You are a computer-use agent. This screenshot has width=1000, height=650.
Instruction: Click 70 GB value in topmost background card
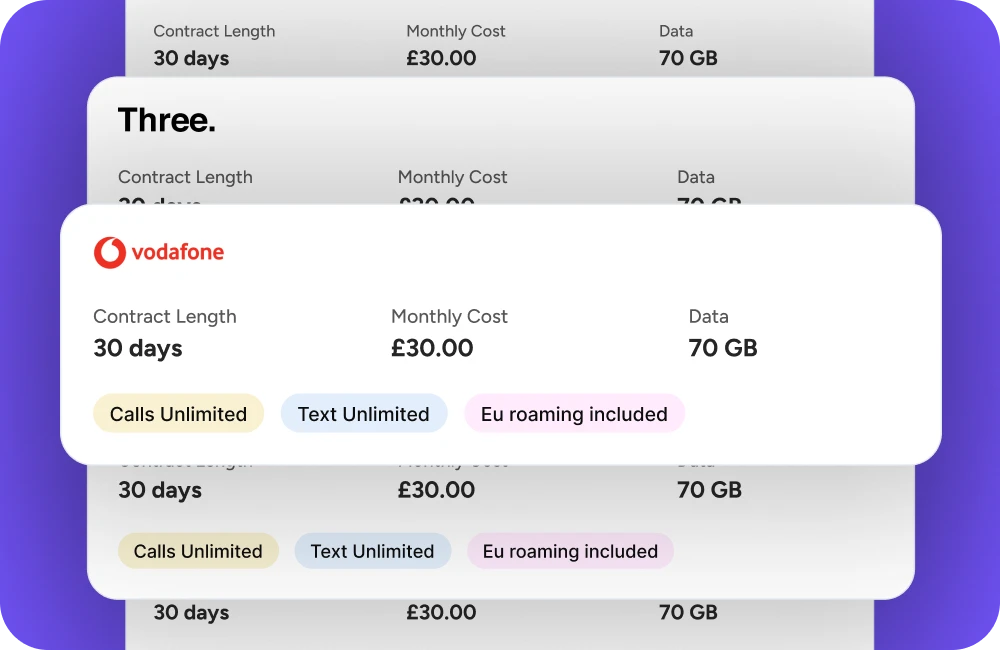click(x=688, y=58)
